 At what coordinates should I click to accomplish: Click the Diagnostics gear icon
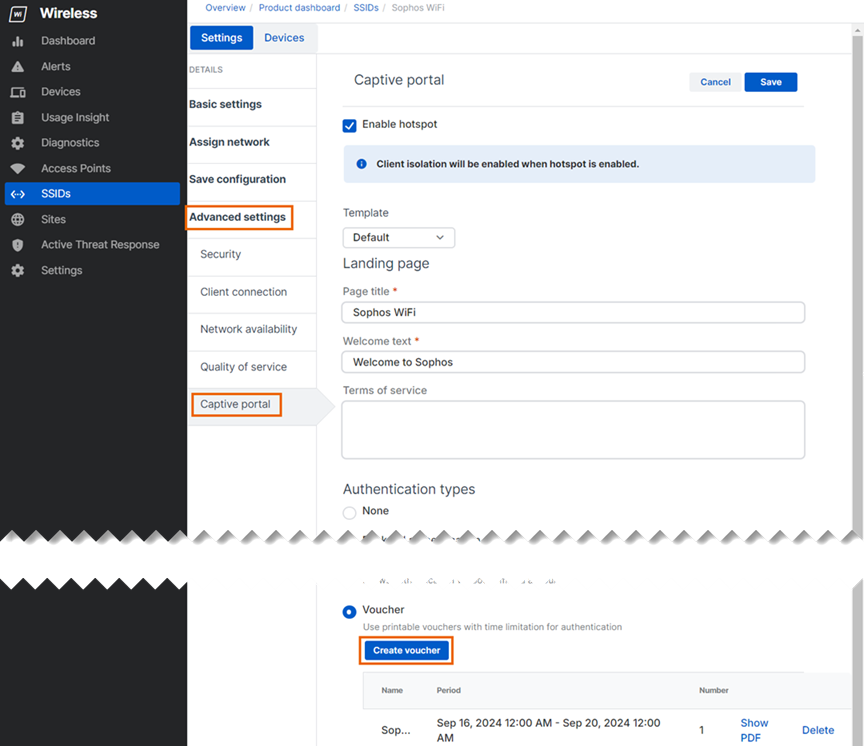18,143
